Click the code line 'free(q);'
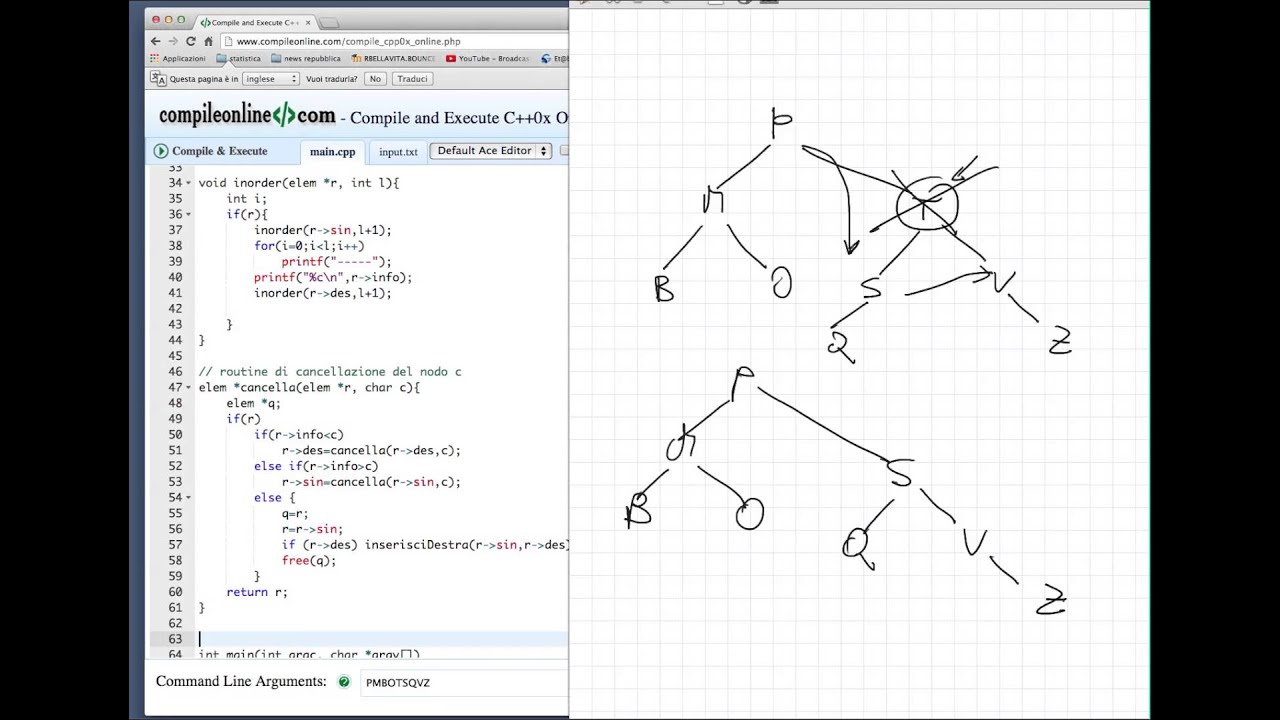The height and width of the screenshot is (720, 1280). pyautogui.click(x=309, y=561)
